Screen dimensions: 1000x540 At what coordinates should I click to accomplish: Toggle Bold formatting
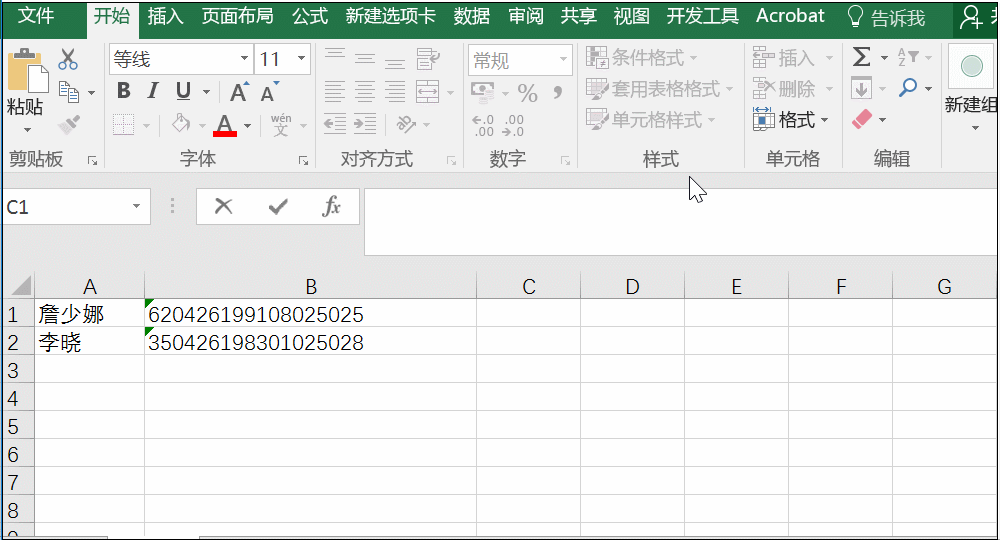[124, 91]
